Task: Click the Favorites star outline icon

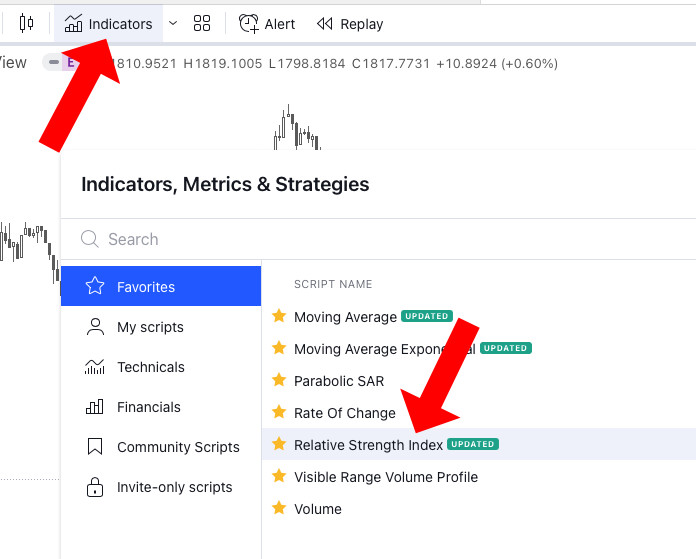Action: pyautogui.click(x=95, y=285)
